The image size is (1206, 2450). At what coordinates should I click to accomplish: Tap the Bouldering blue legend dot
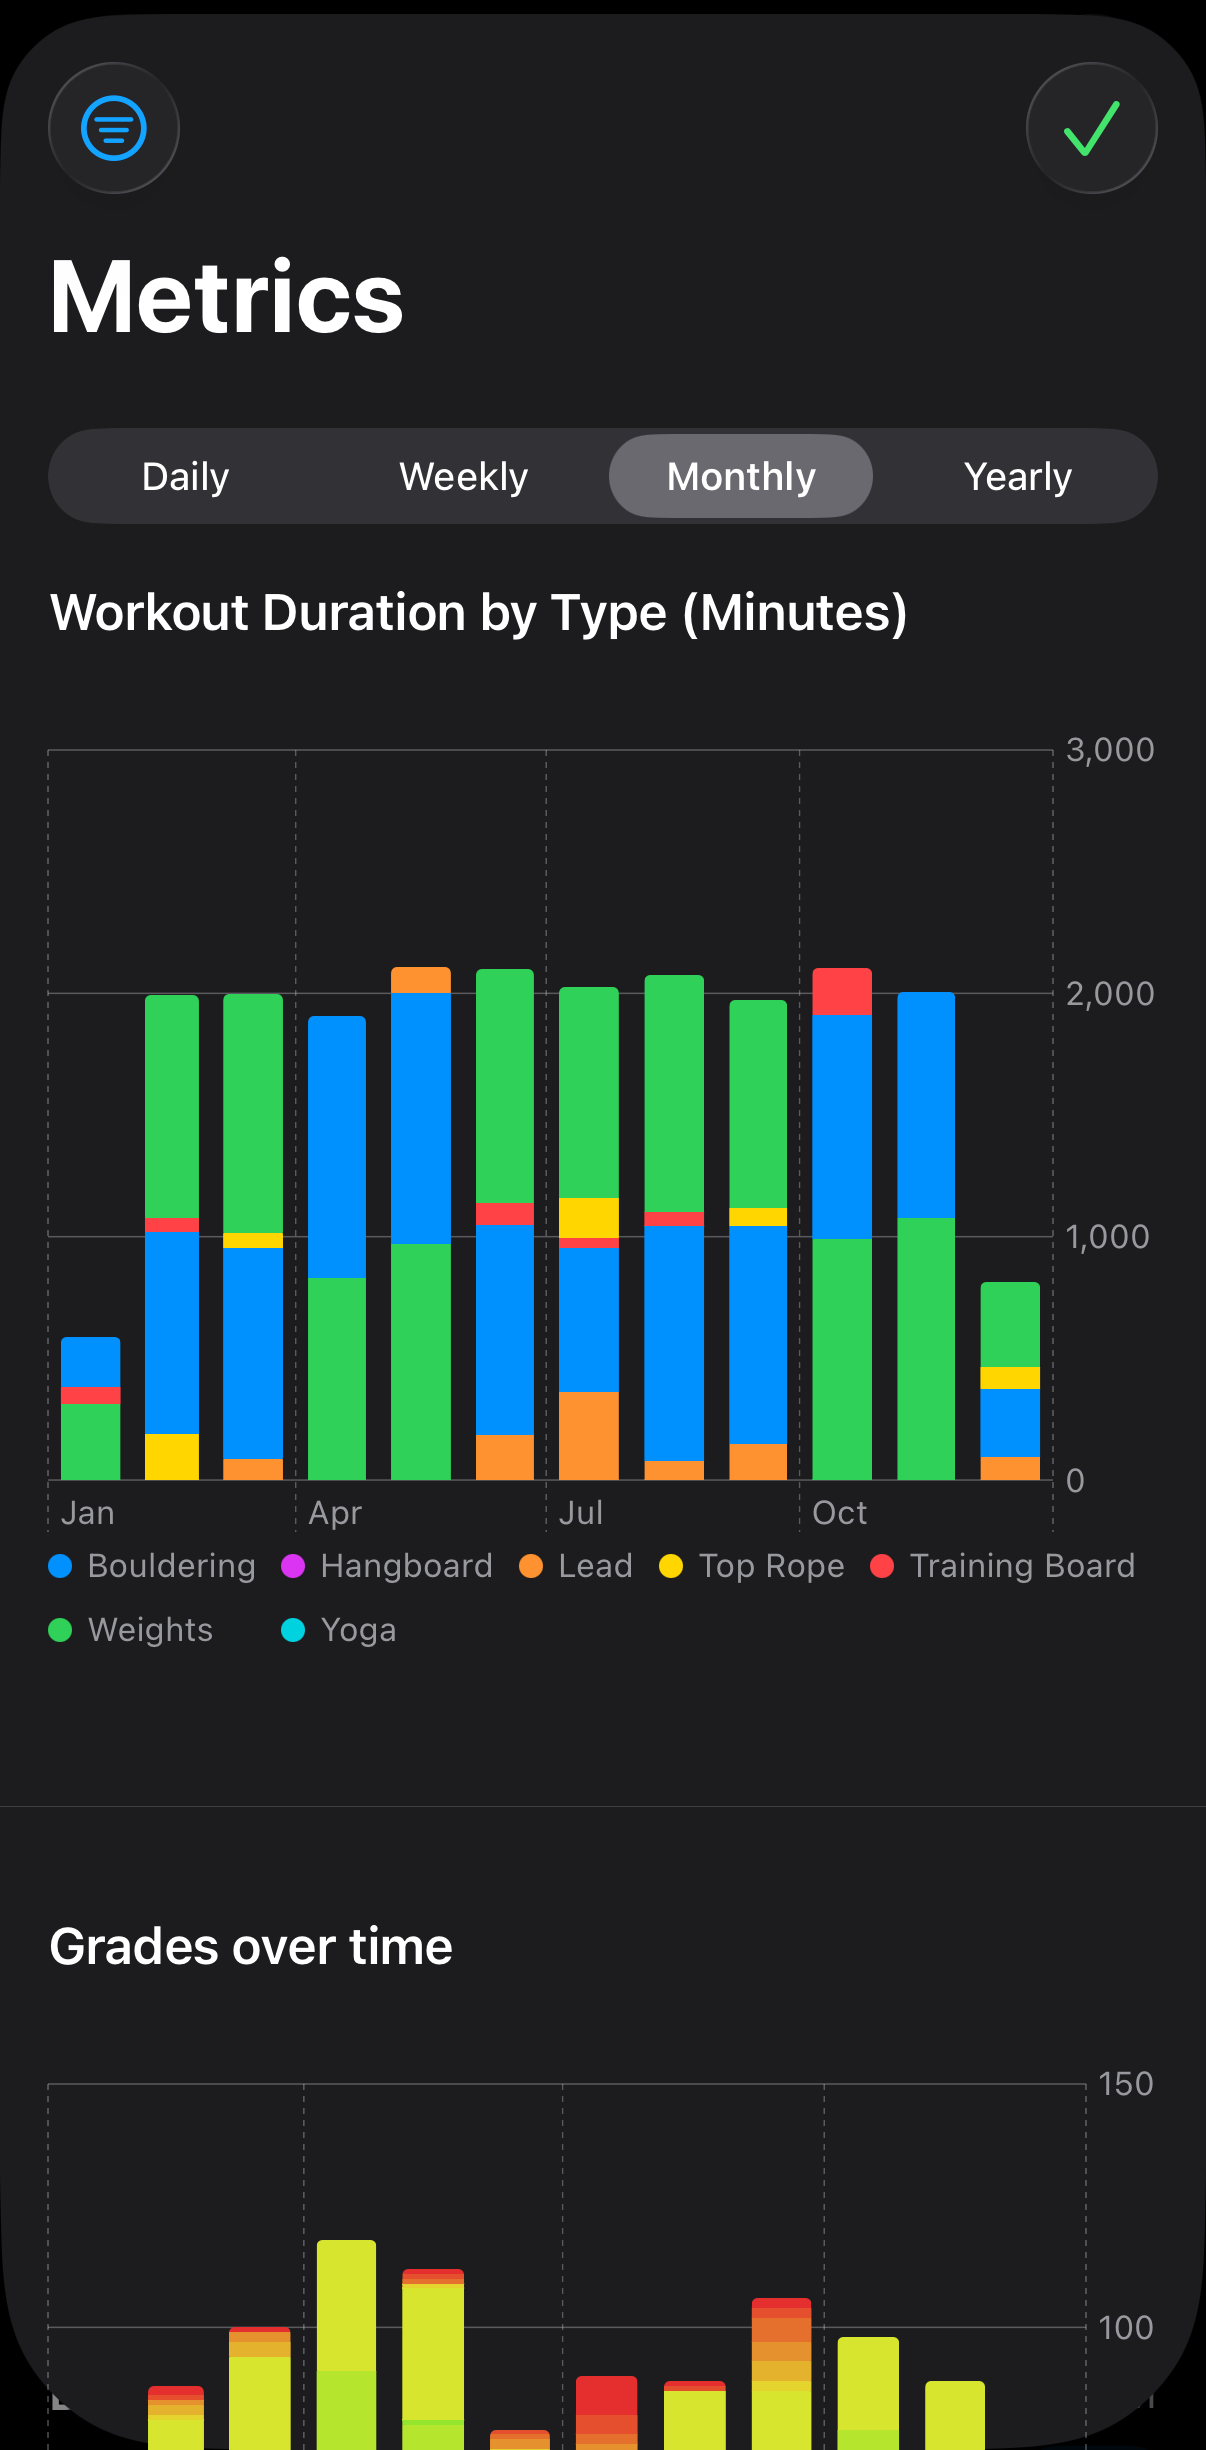[x=60, y=1566]
